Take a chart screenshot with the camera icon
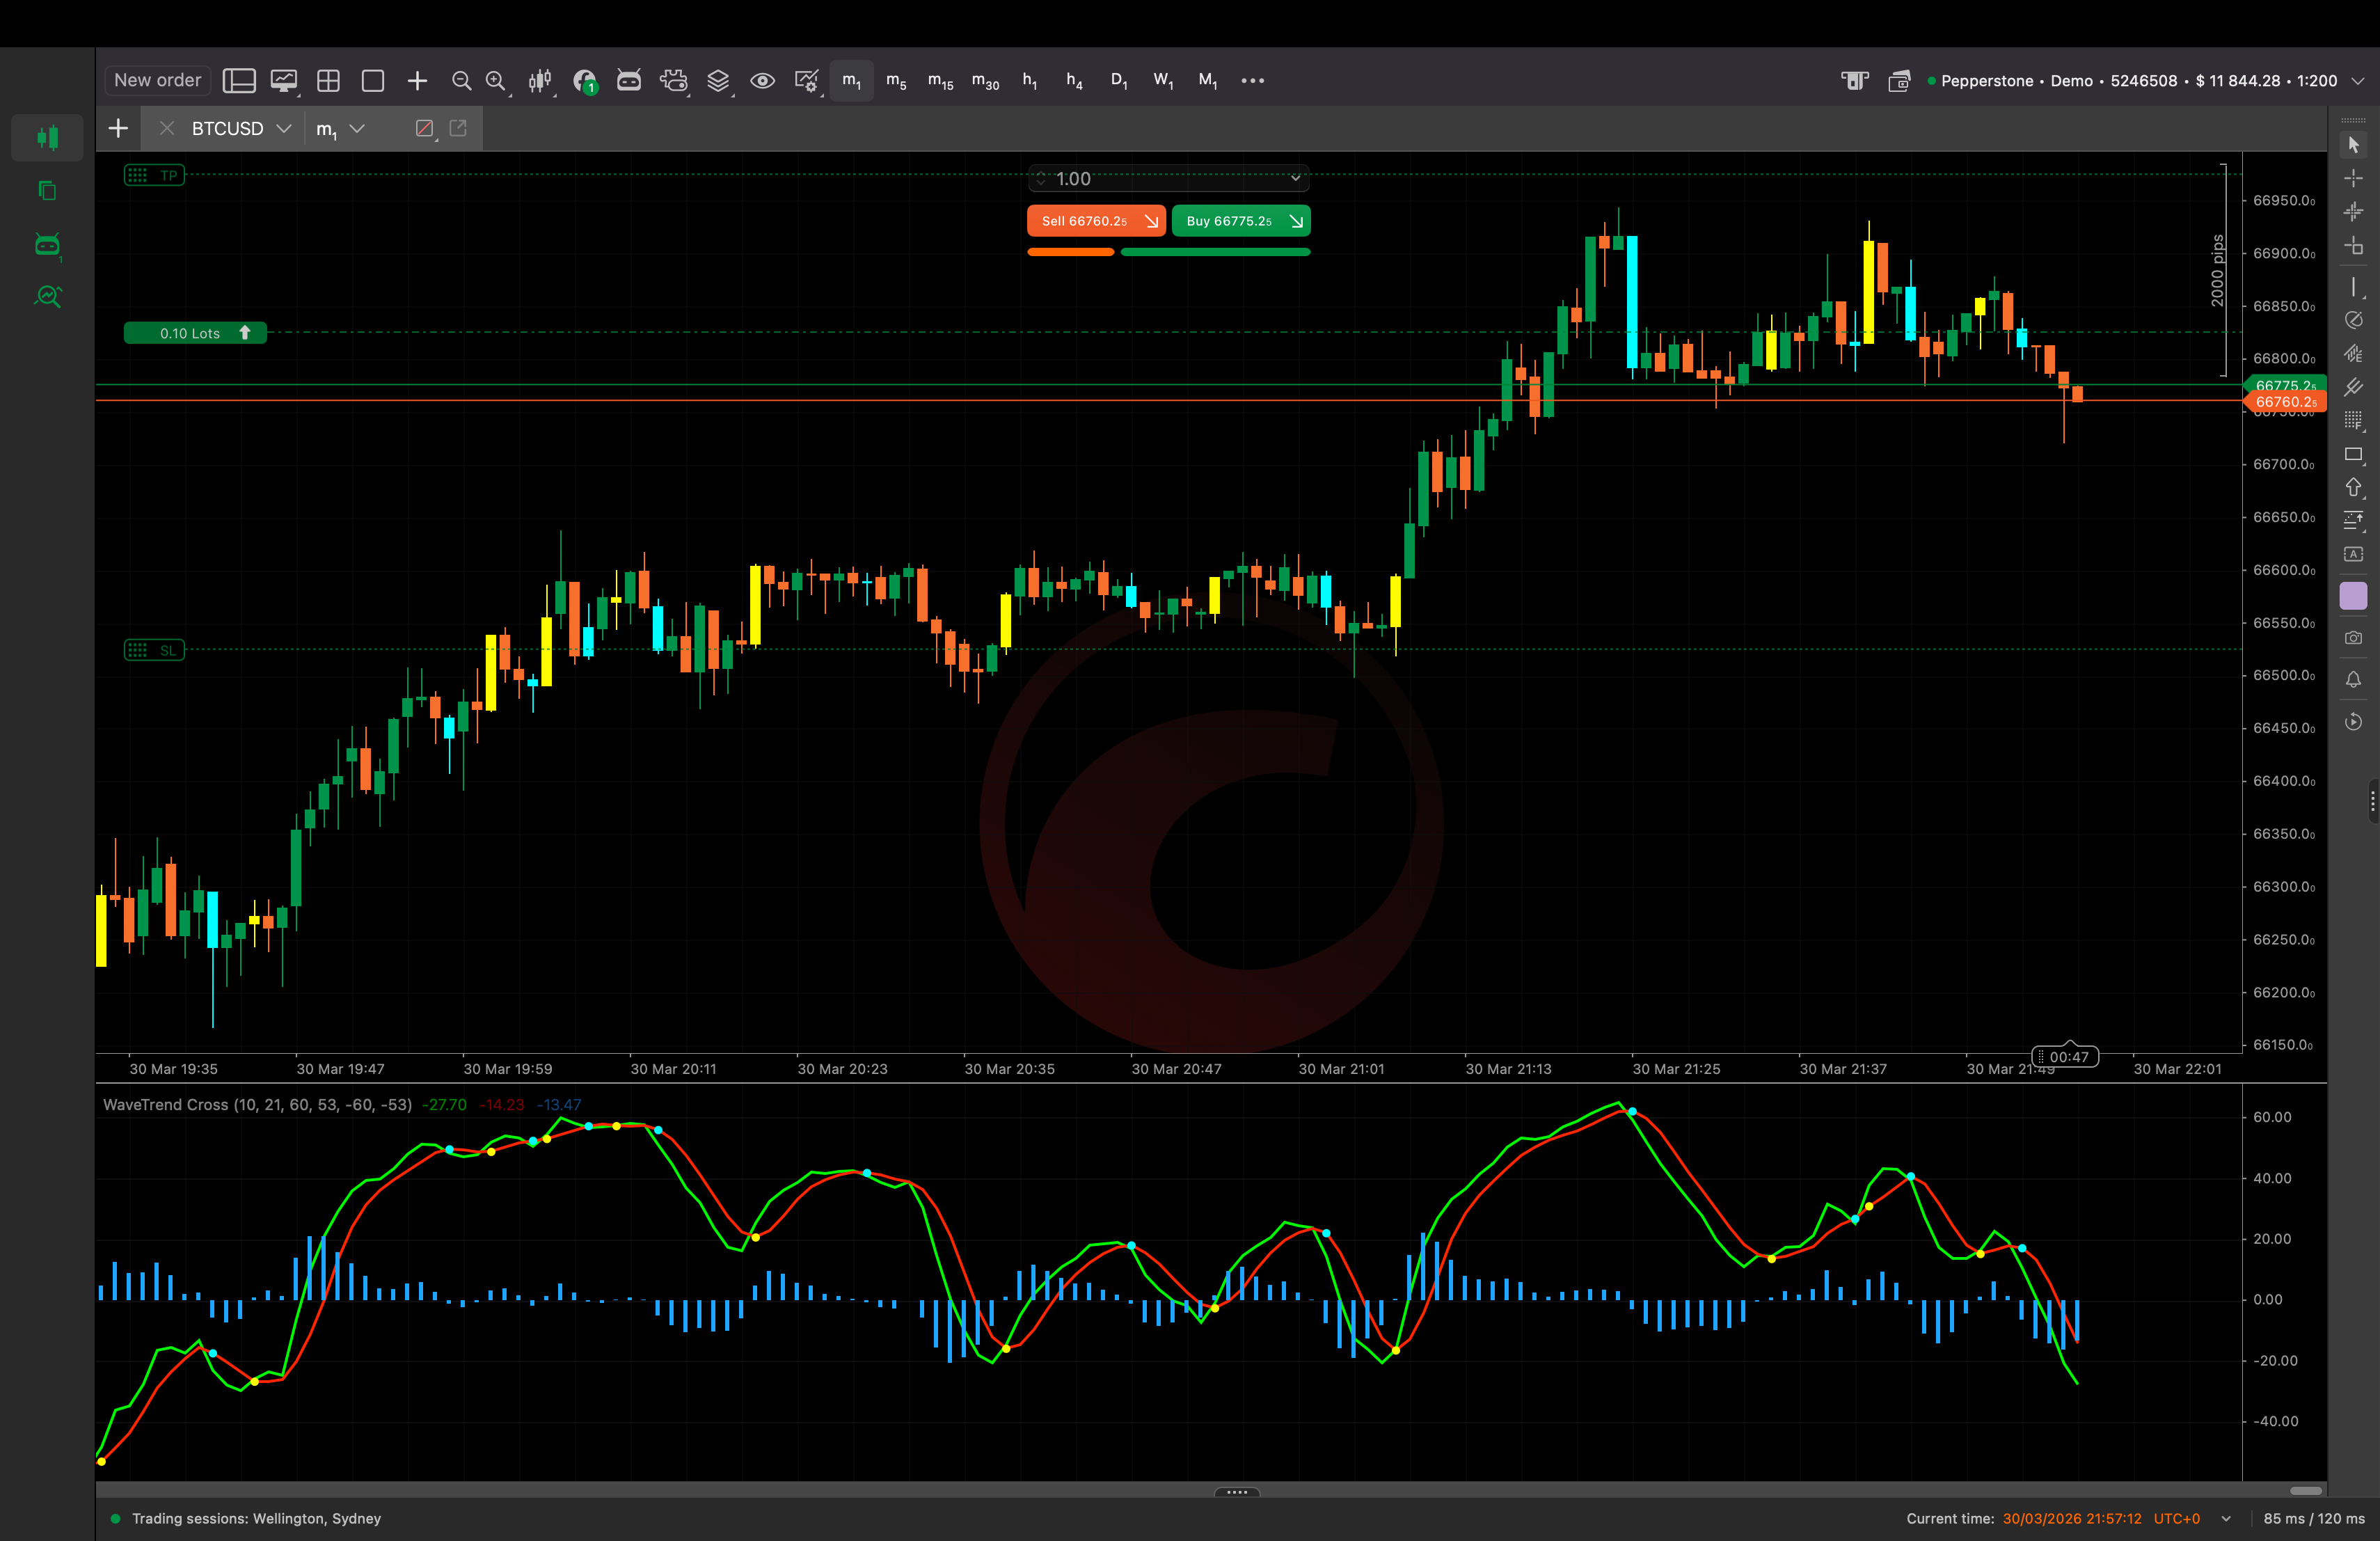 pos(2354,638)
